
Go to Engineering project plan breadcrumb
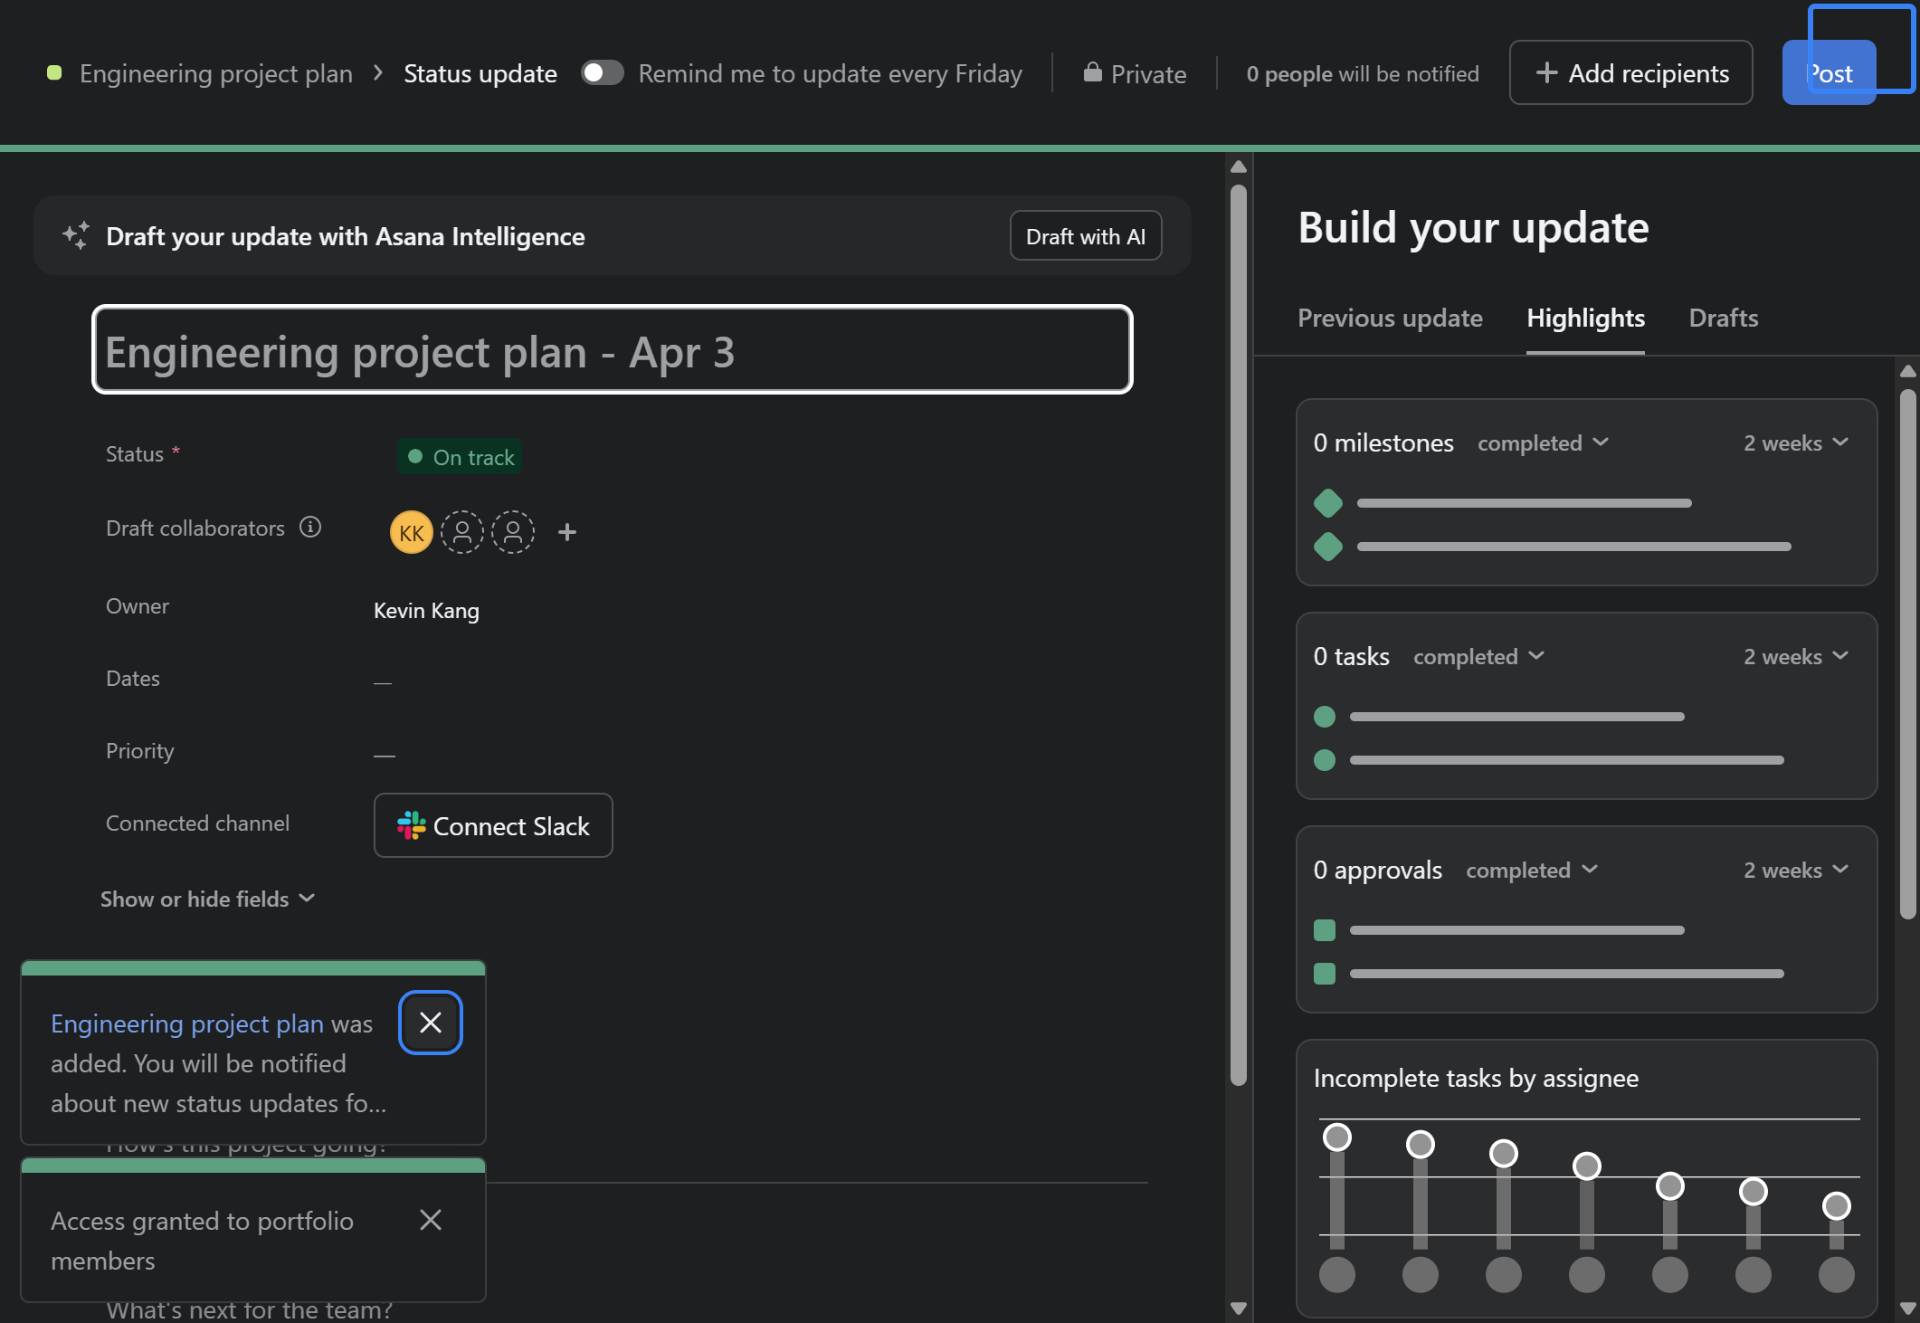tap(216, 73)
